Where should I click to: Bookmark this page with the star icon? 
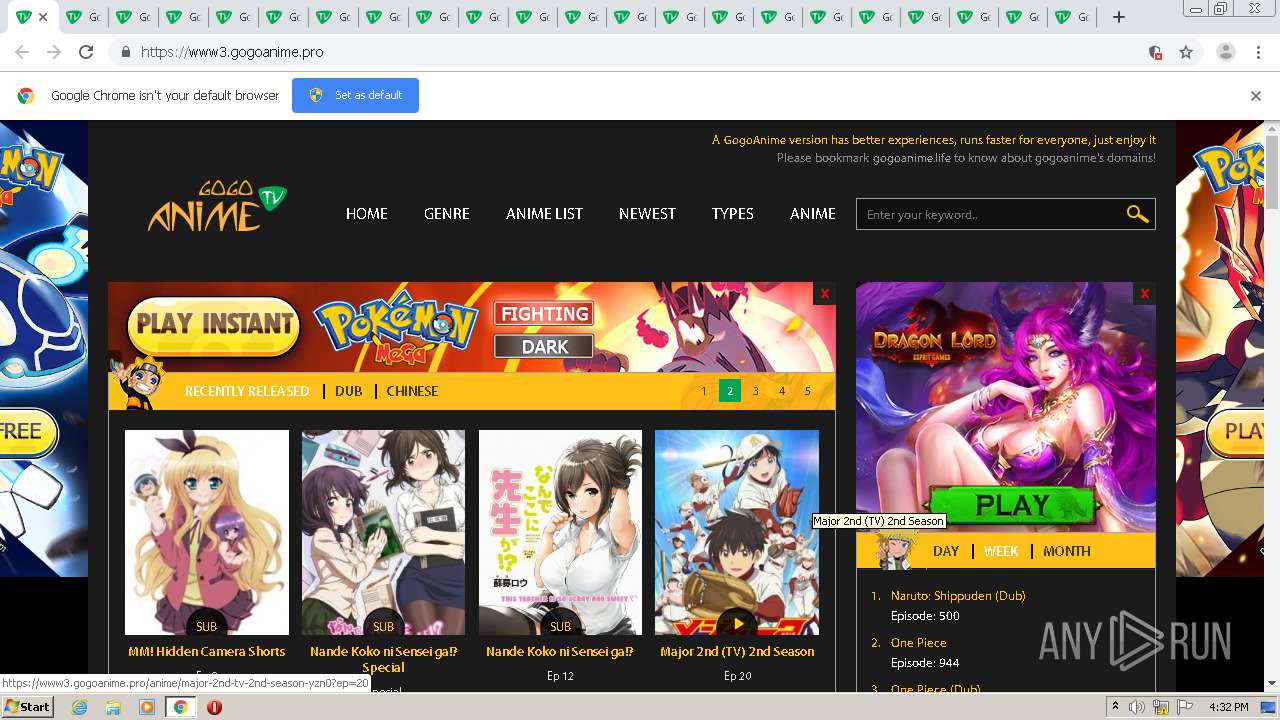point(1186,52)
